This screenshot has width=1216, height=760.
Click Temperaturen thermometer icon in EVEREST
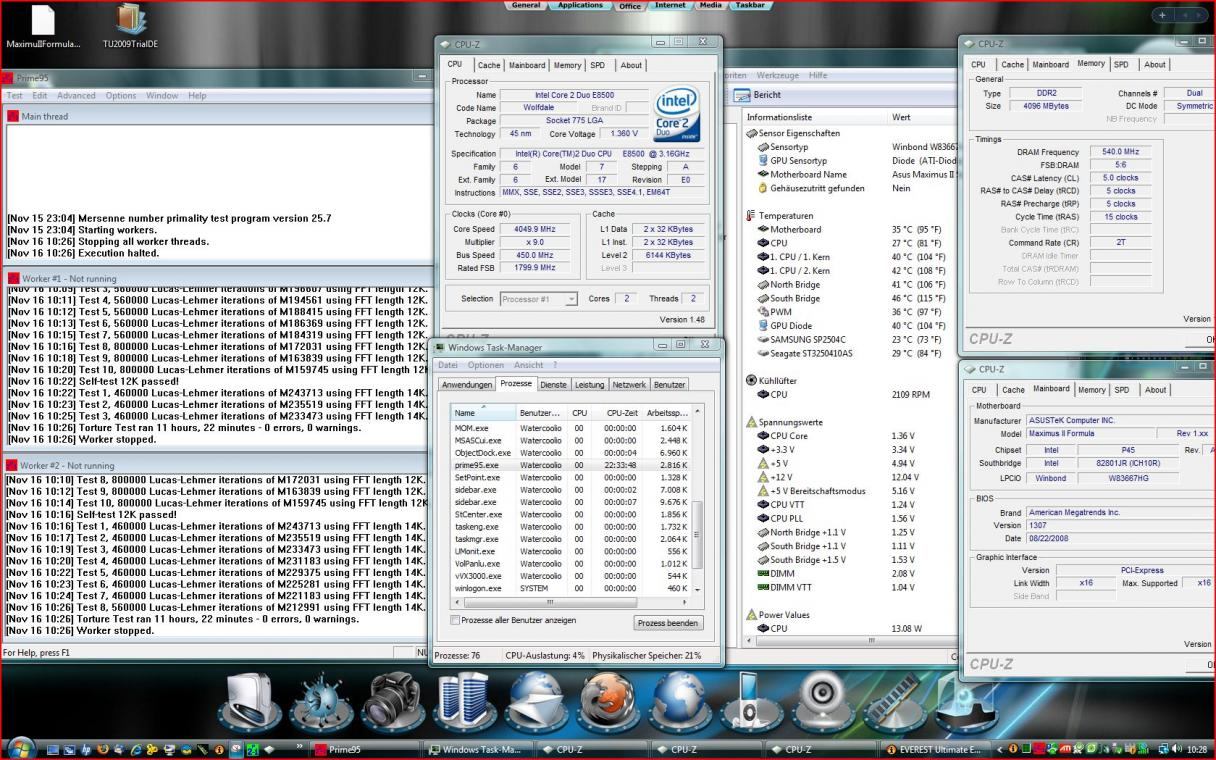click(x=751, y=215)
